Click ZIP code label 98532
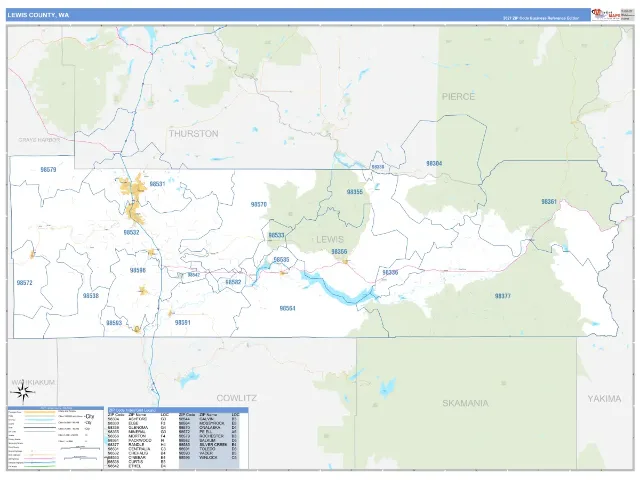The height and width of the screenshot is (480, 640). 131,233
